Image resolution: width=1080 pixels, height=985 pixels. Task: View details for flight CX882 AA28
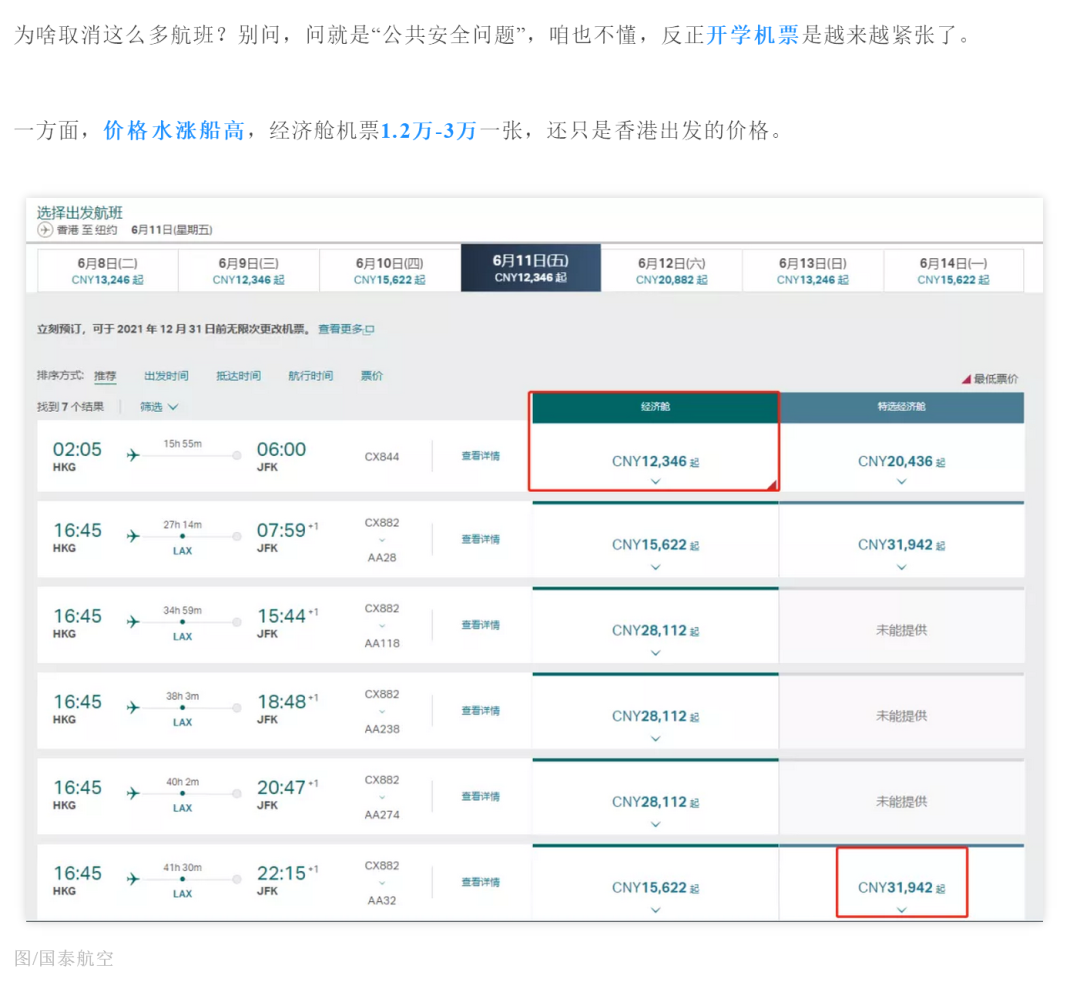481,539
